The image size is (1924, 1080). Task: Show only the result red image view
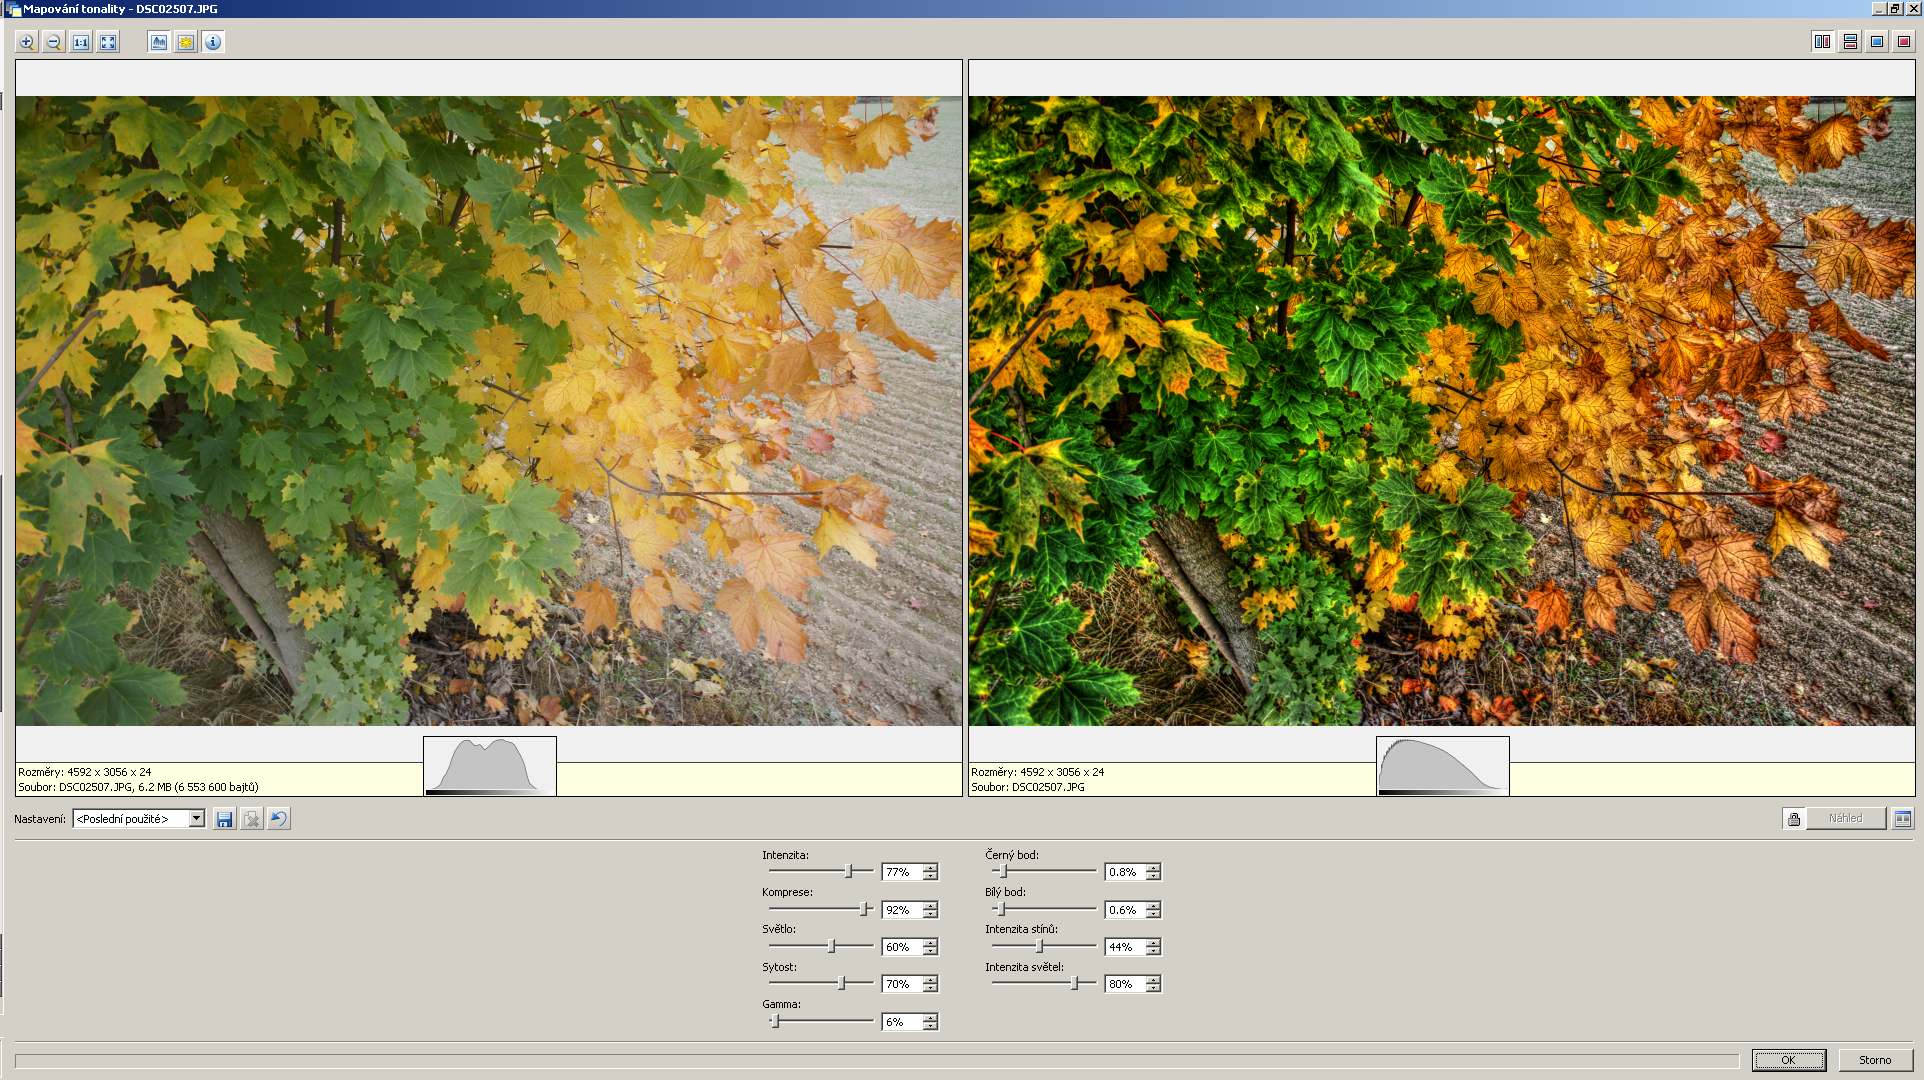[x=1904, y=42]
